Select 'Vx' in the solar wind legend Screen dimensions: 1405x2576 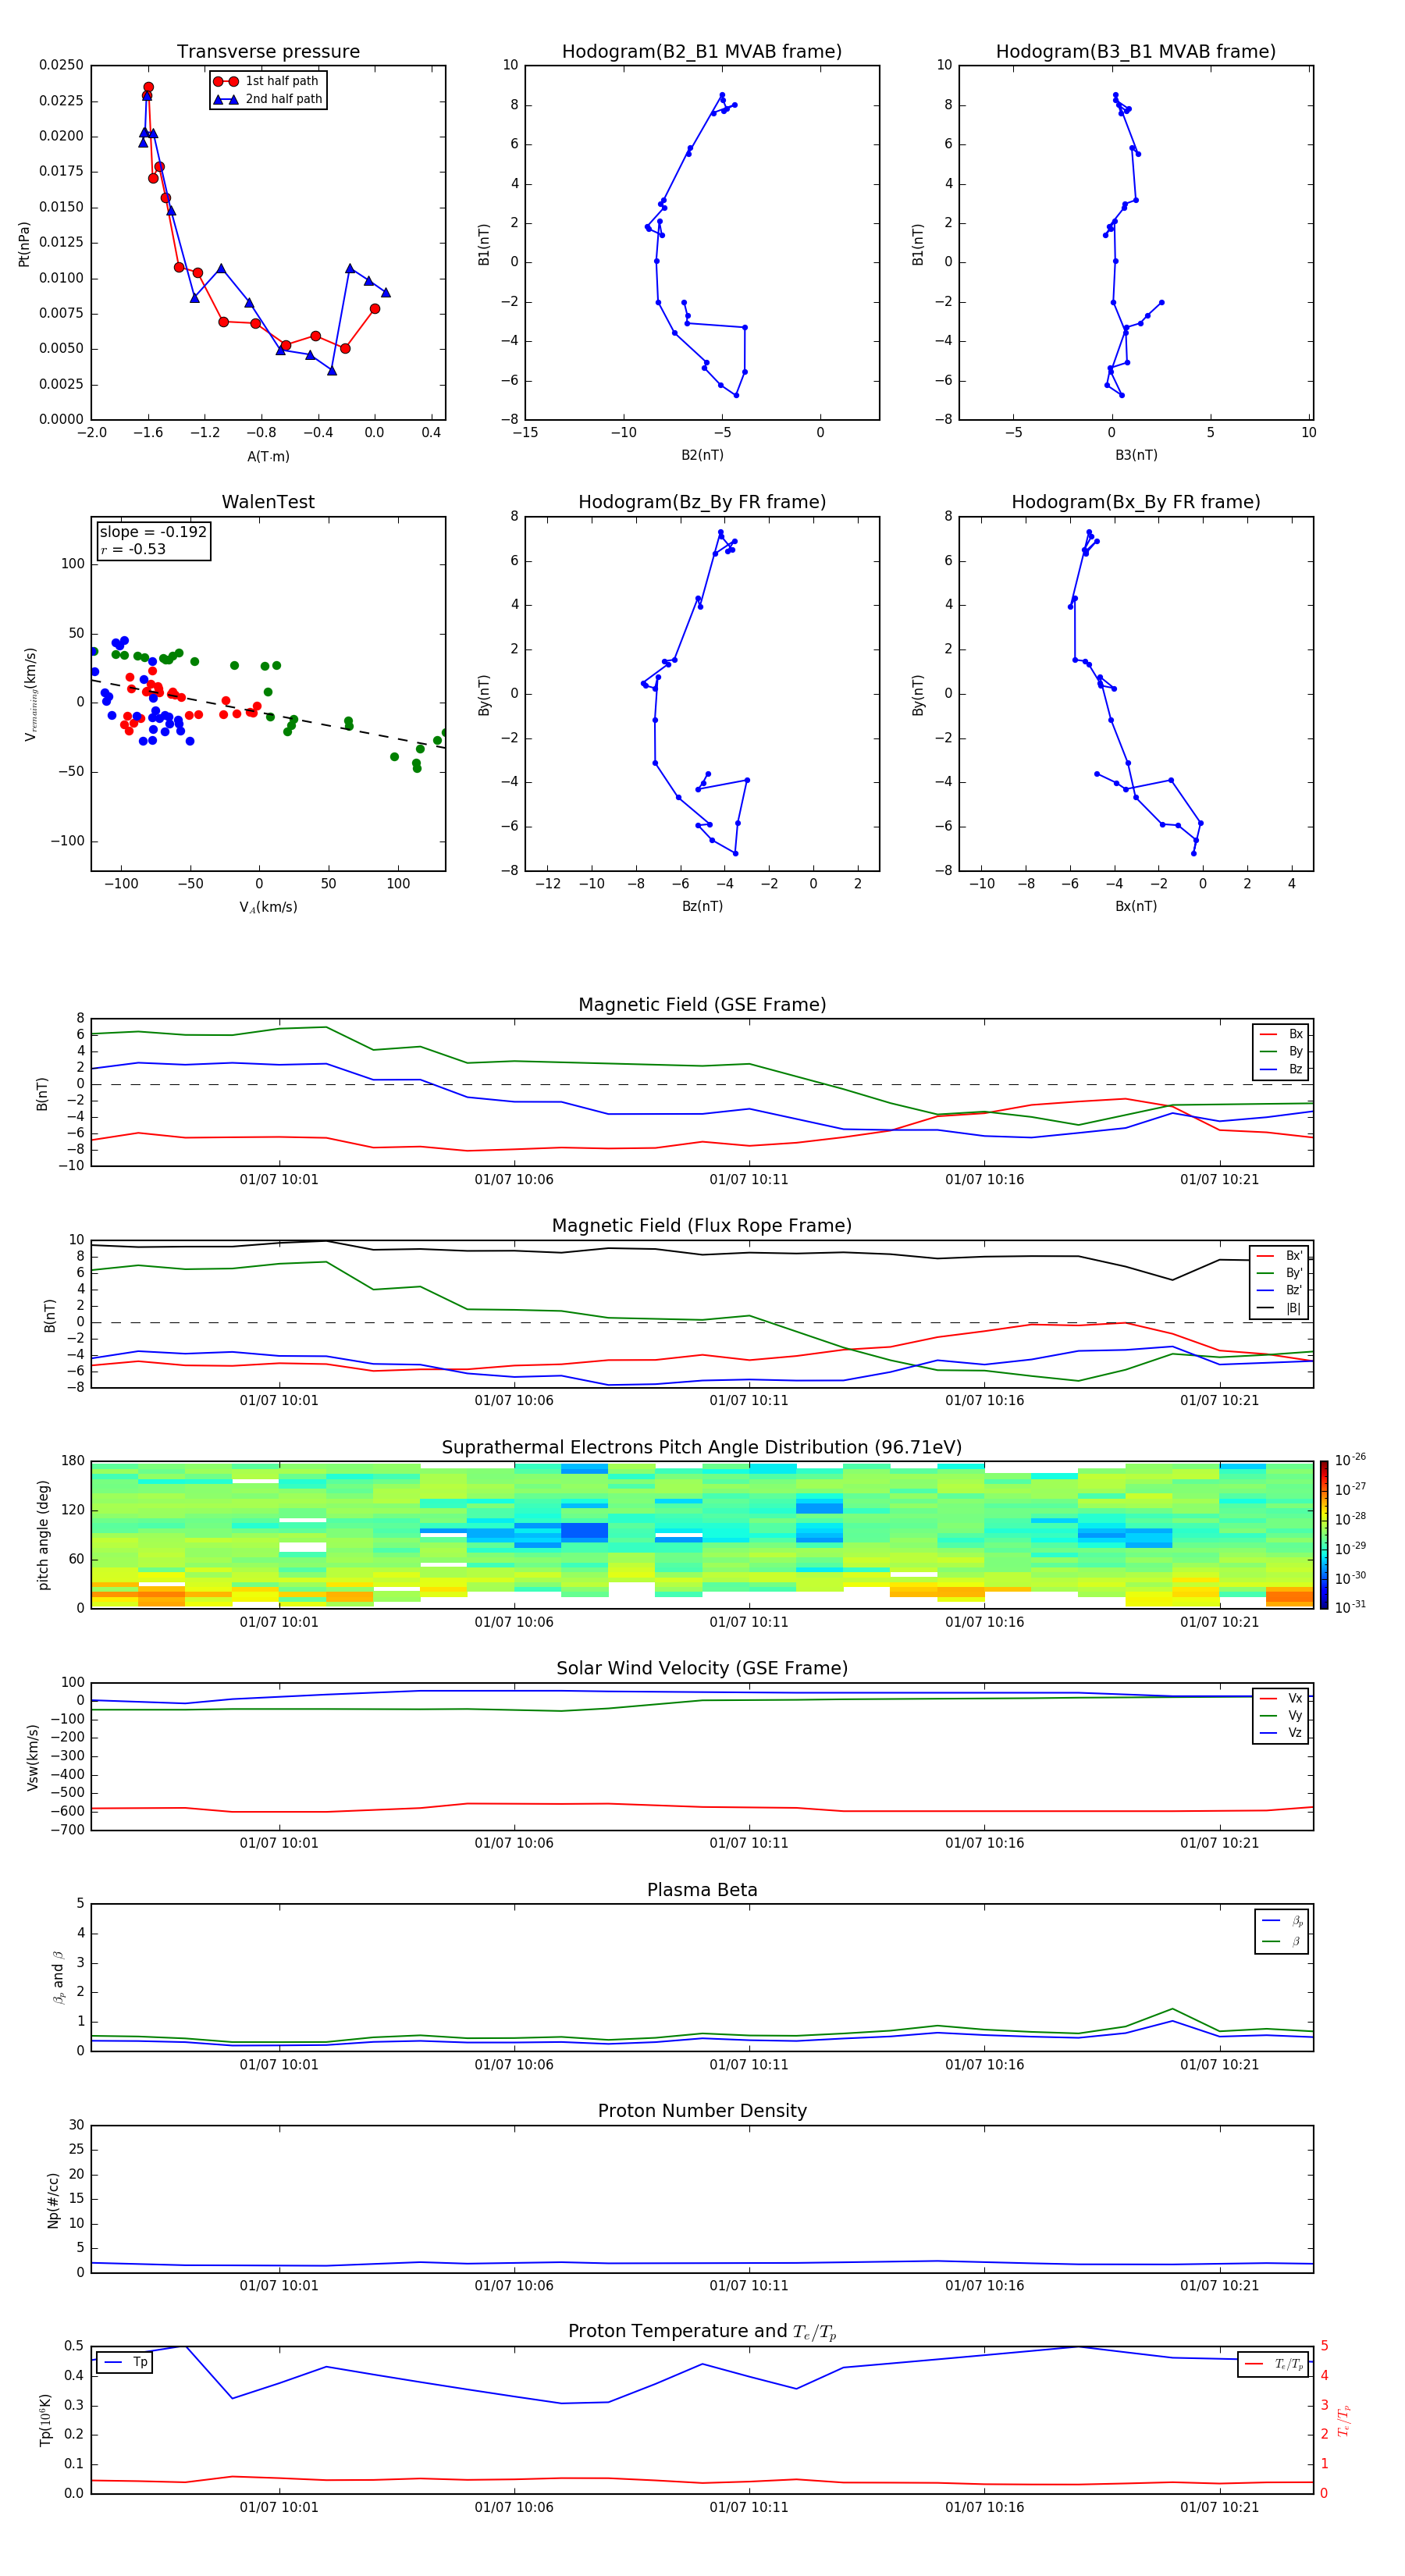click(x=1281, y=1698)
